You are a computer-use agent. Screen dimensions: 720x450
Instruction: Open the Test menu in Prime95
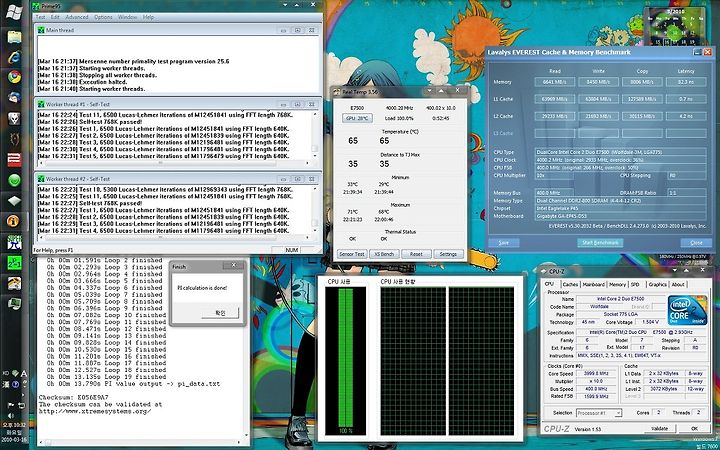40,17
